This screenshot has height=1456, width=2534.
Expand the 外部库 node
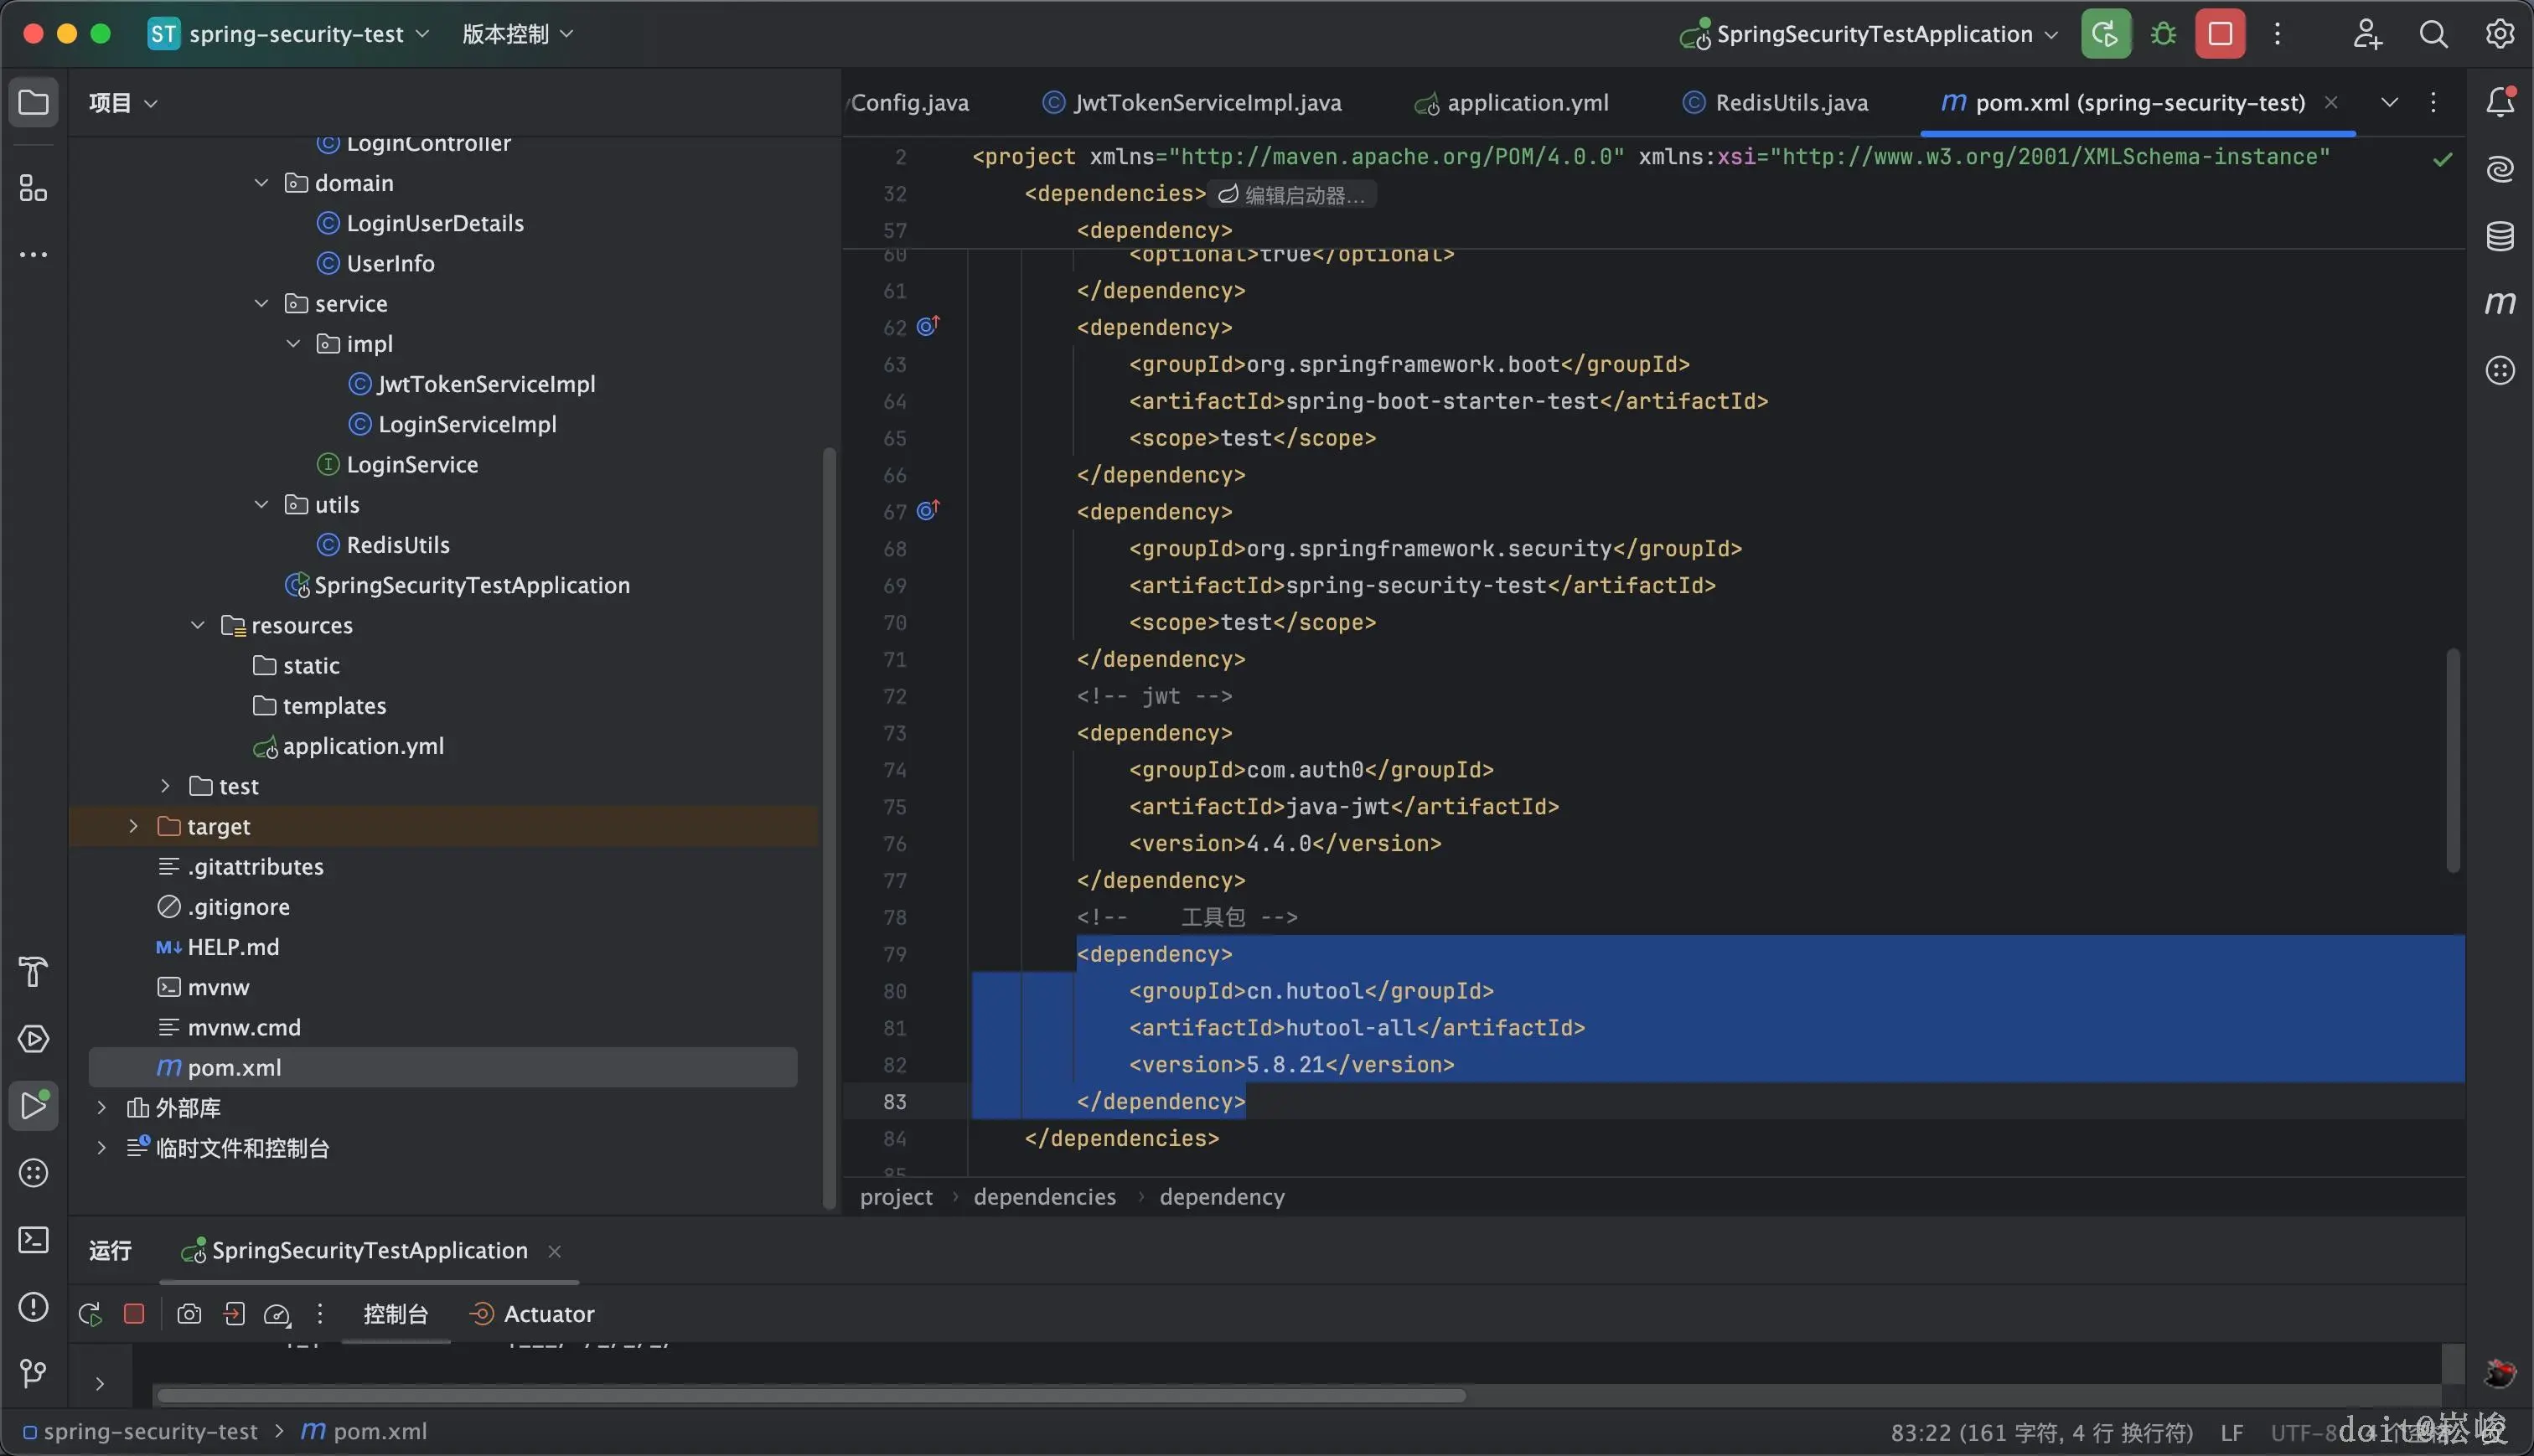pos(101,1107)
